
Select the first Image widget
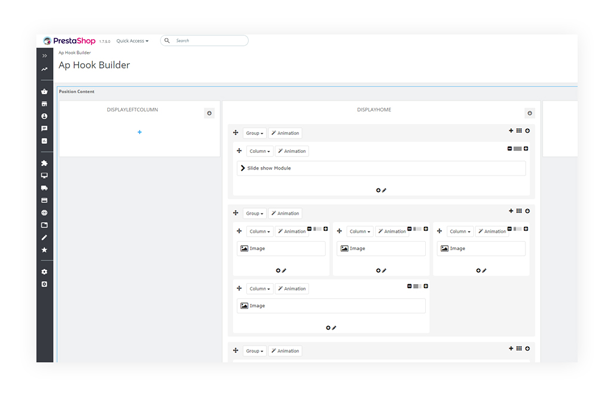281,249
